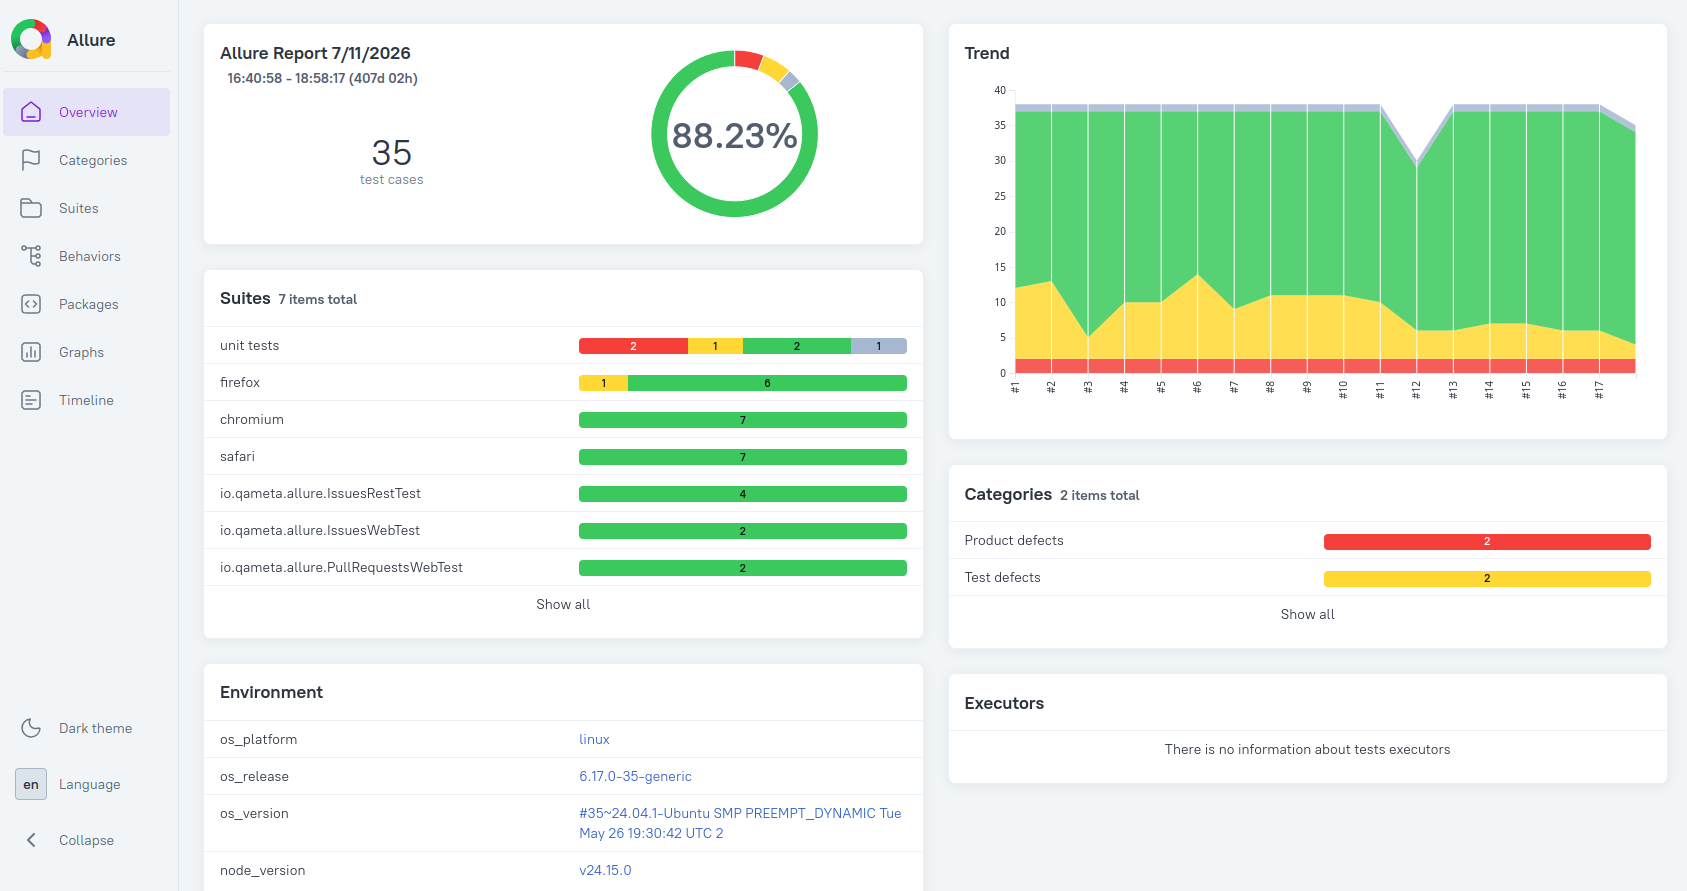
Task: Open Overview via its home icon
Action: click(31, 112)
